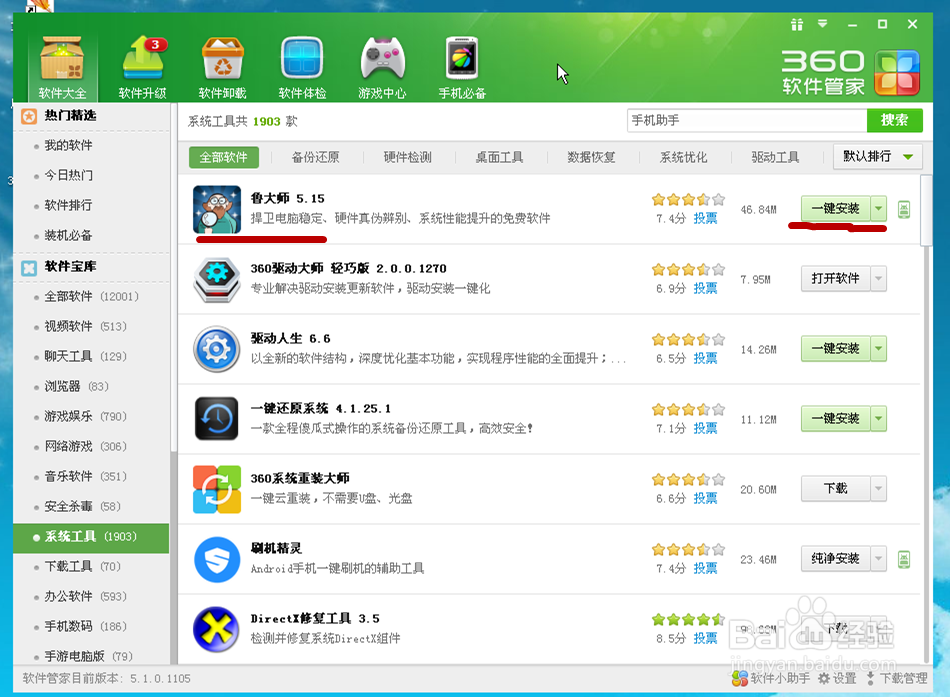Click the green 搜索 search button
Image resolution: width=950 pixels, height=697 pixels.
click(x=895, y=120)
